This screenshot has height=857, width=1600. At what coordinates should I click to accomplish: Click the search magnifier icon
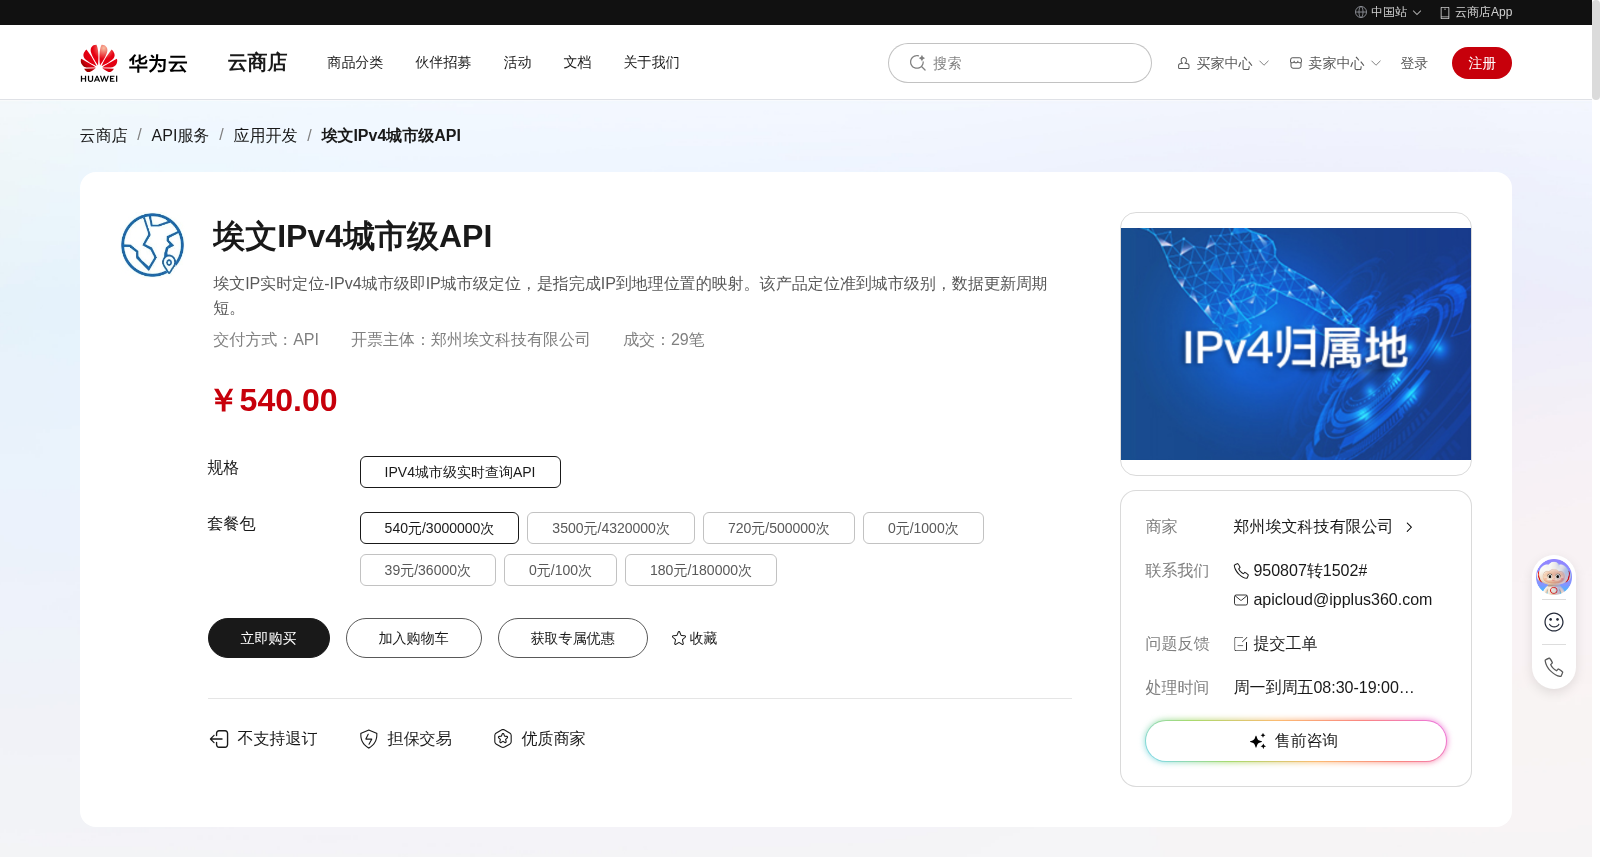pyautogui.click(x=917, y=63)
